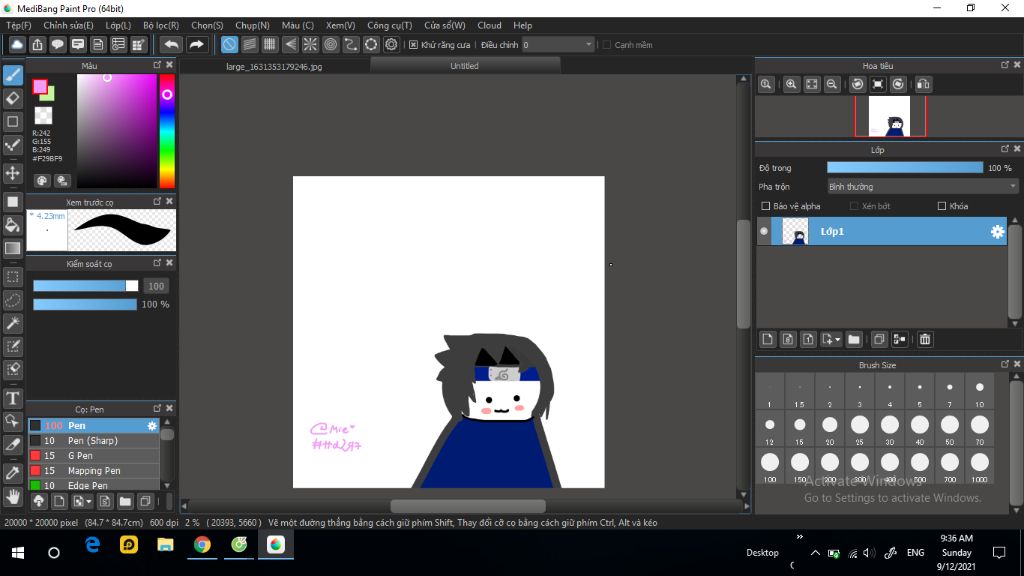Delete layer with the trash icon
Image resolution: width=1024 pixels, height=576 pixels.
(x=925, y=339)
